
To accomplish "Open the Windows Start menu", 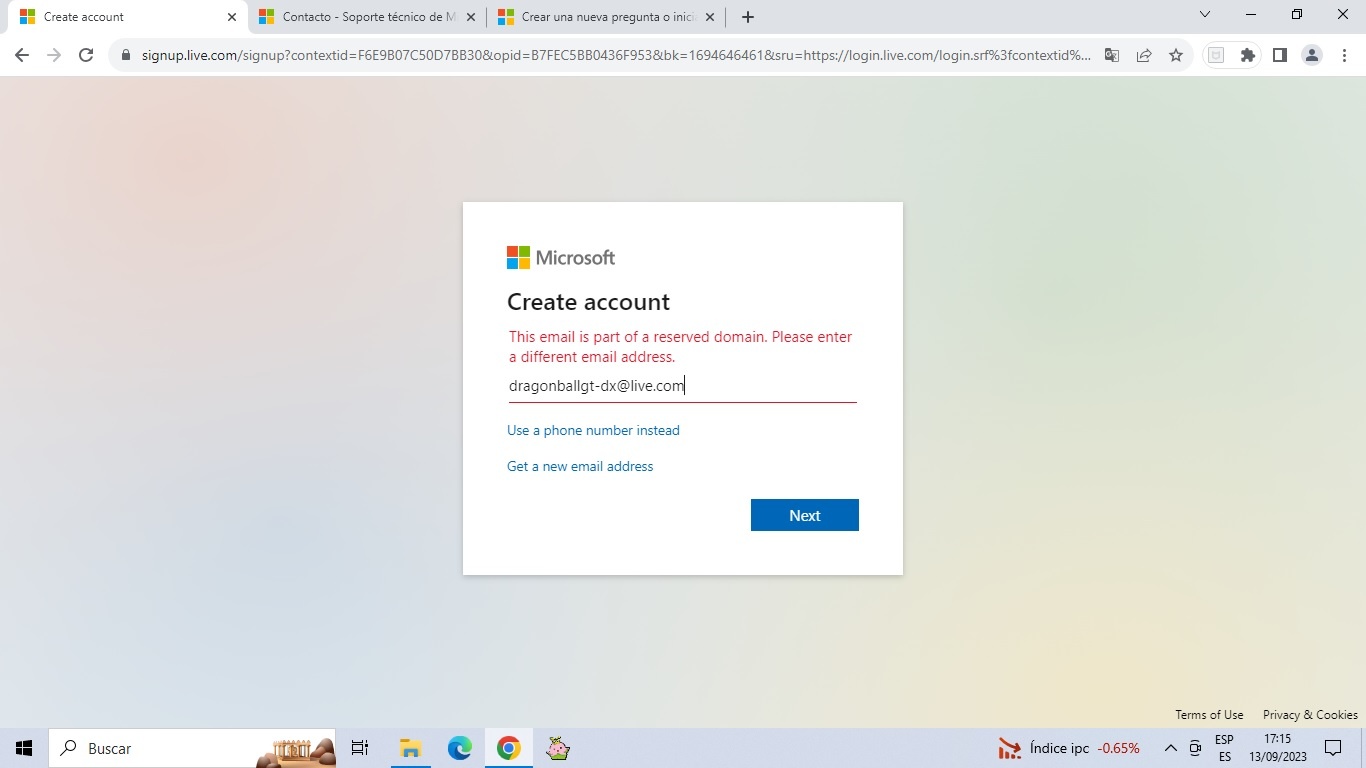I will (x=24, y=748).
